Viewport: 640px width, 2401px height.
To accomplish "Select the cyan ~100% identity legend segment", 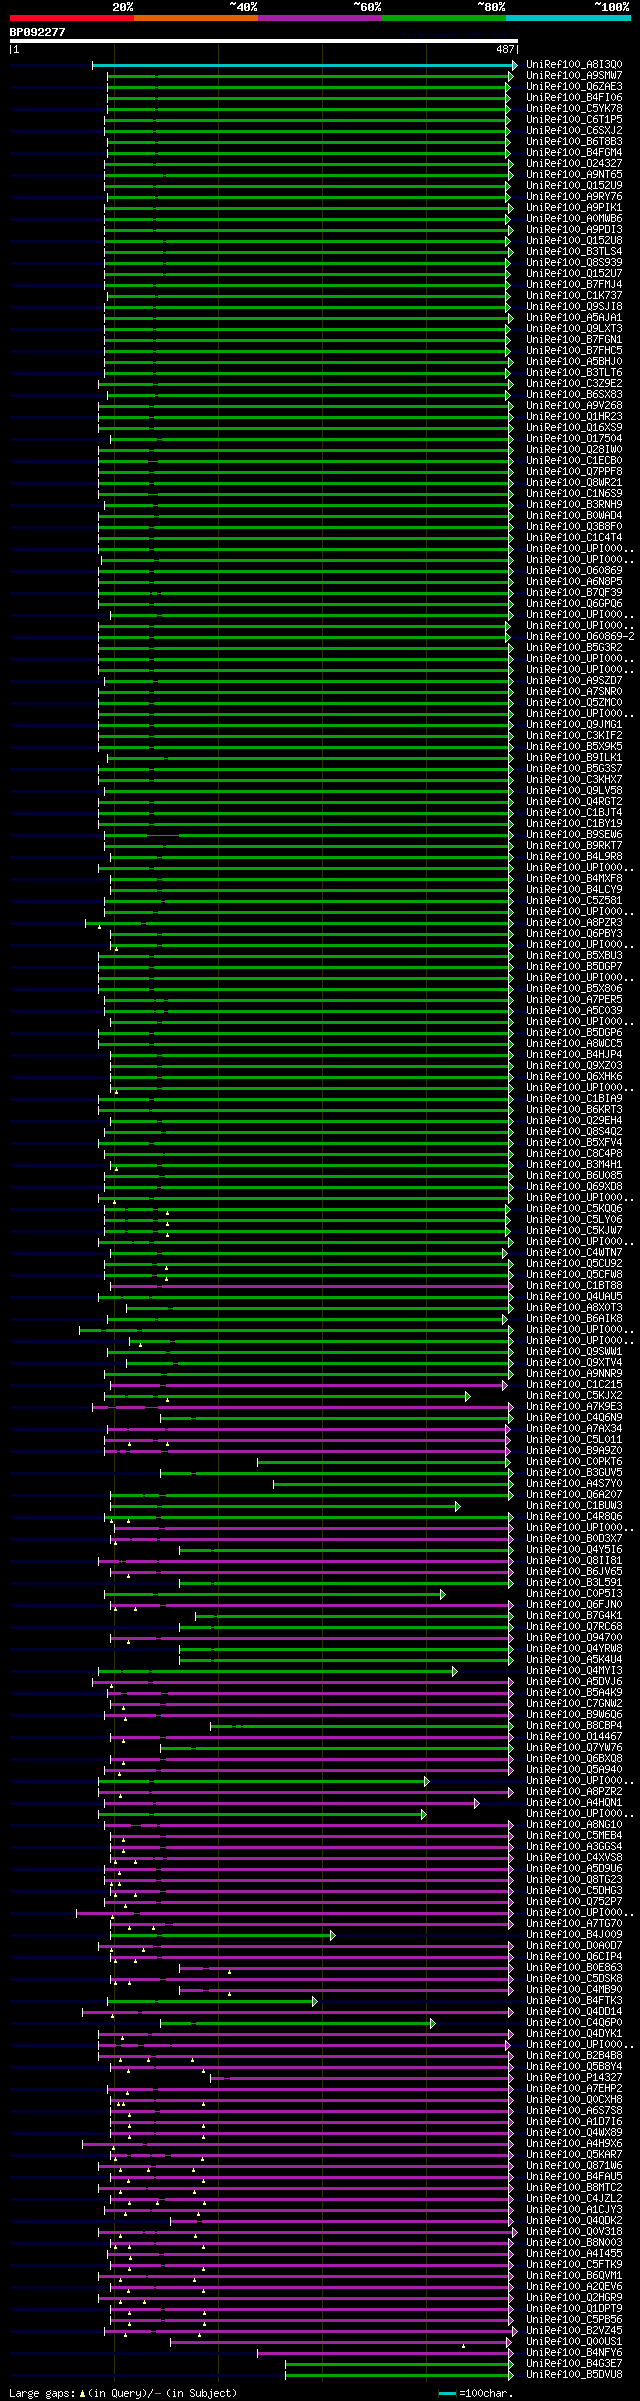I will (568, 18).
